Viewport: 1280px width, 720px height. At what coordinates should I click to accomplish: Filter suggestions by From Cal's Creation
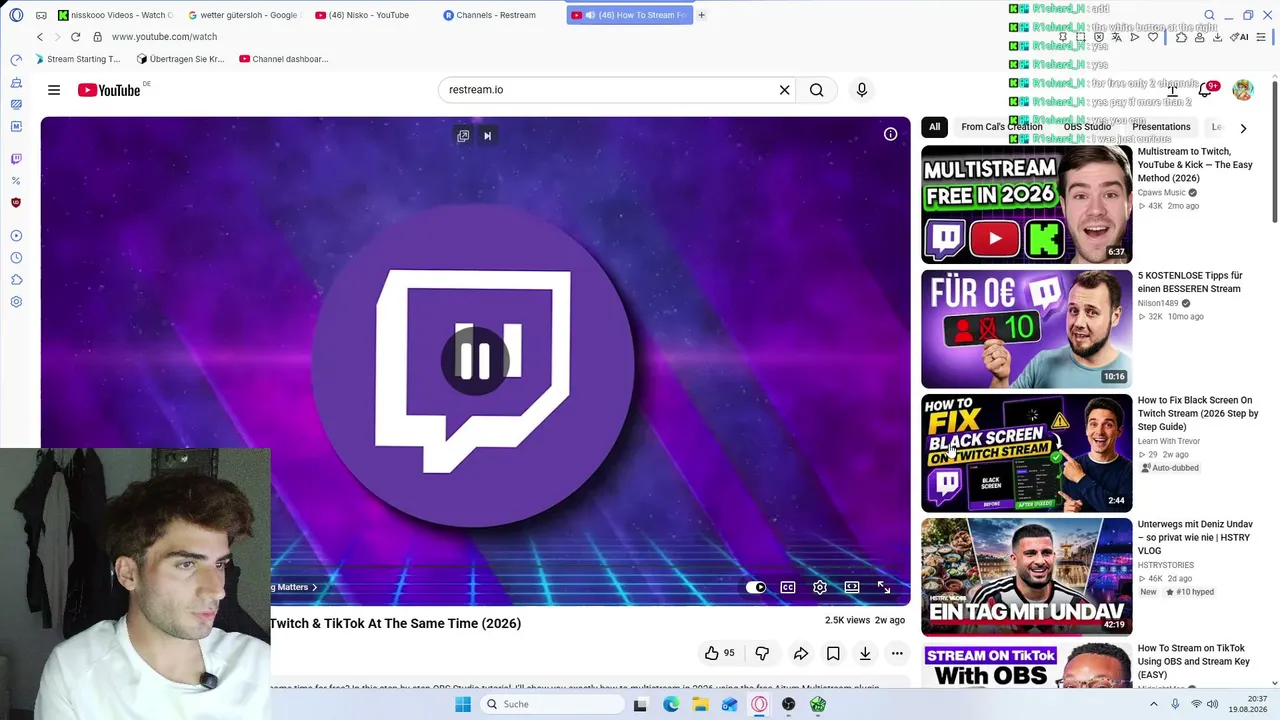(x=1002, y=127)
